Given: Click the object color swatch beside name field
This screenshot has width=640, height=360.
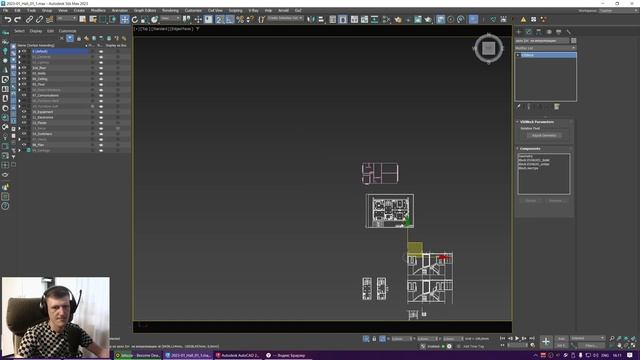Looking at the screenshot, I should [573, 40].
